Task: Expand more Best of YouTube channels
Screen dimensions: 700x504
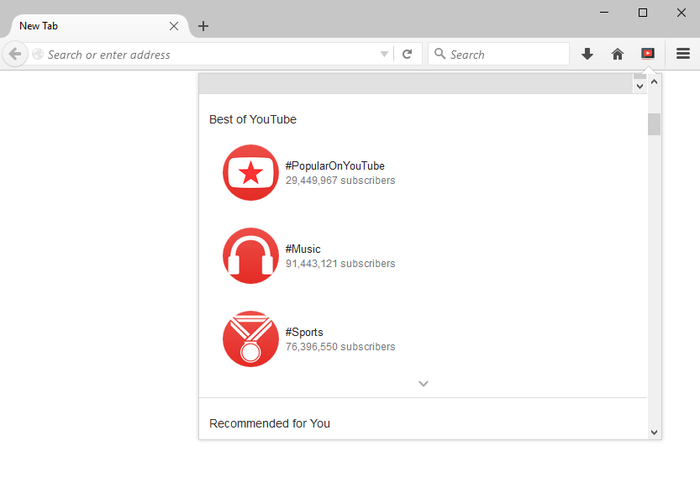Action: pos(423,383)
